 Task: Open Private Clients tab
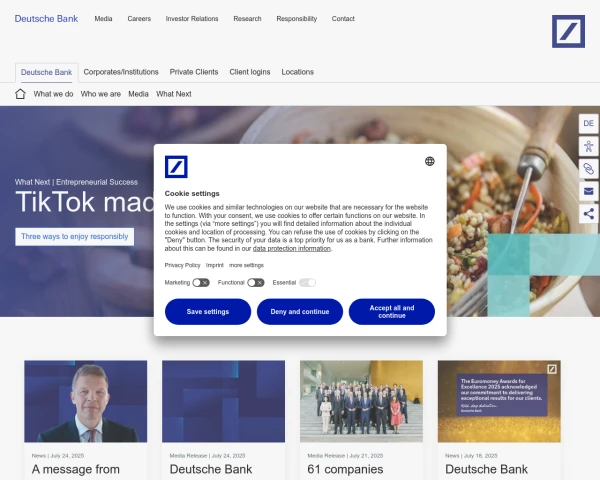194,72
